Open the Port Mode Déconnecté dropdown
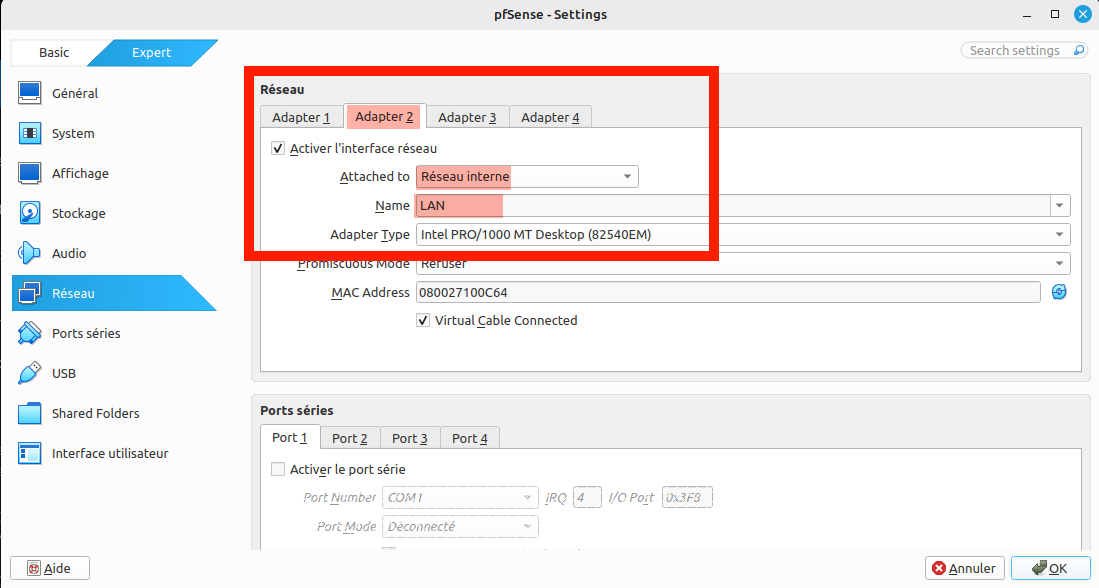 pyautogui.click(x=460, y=526)
